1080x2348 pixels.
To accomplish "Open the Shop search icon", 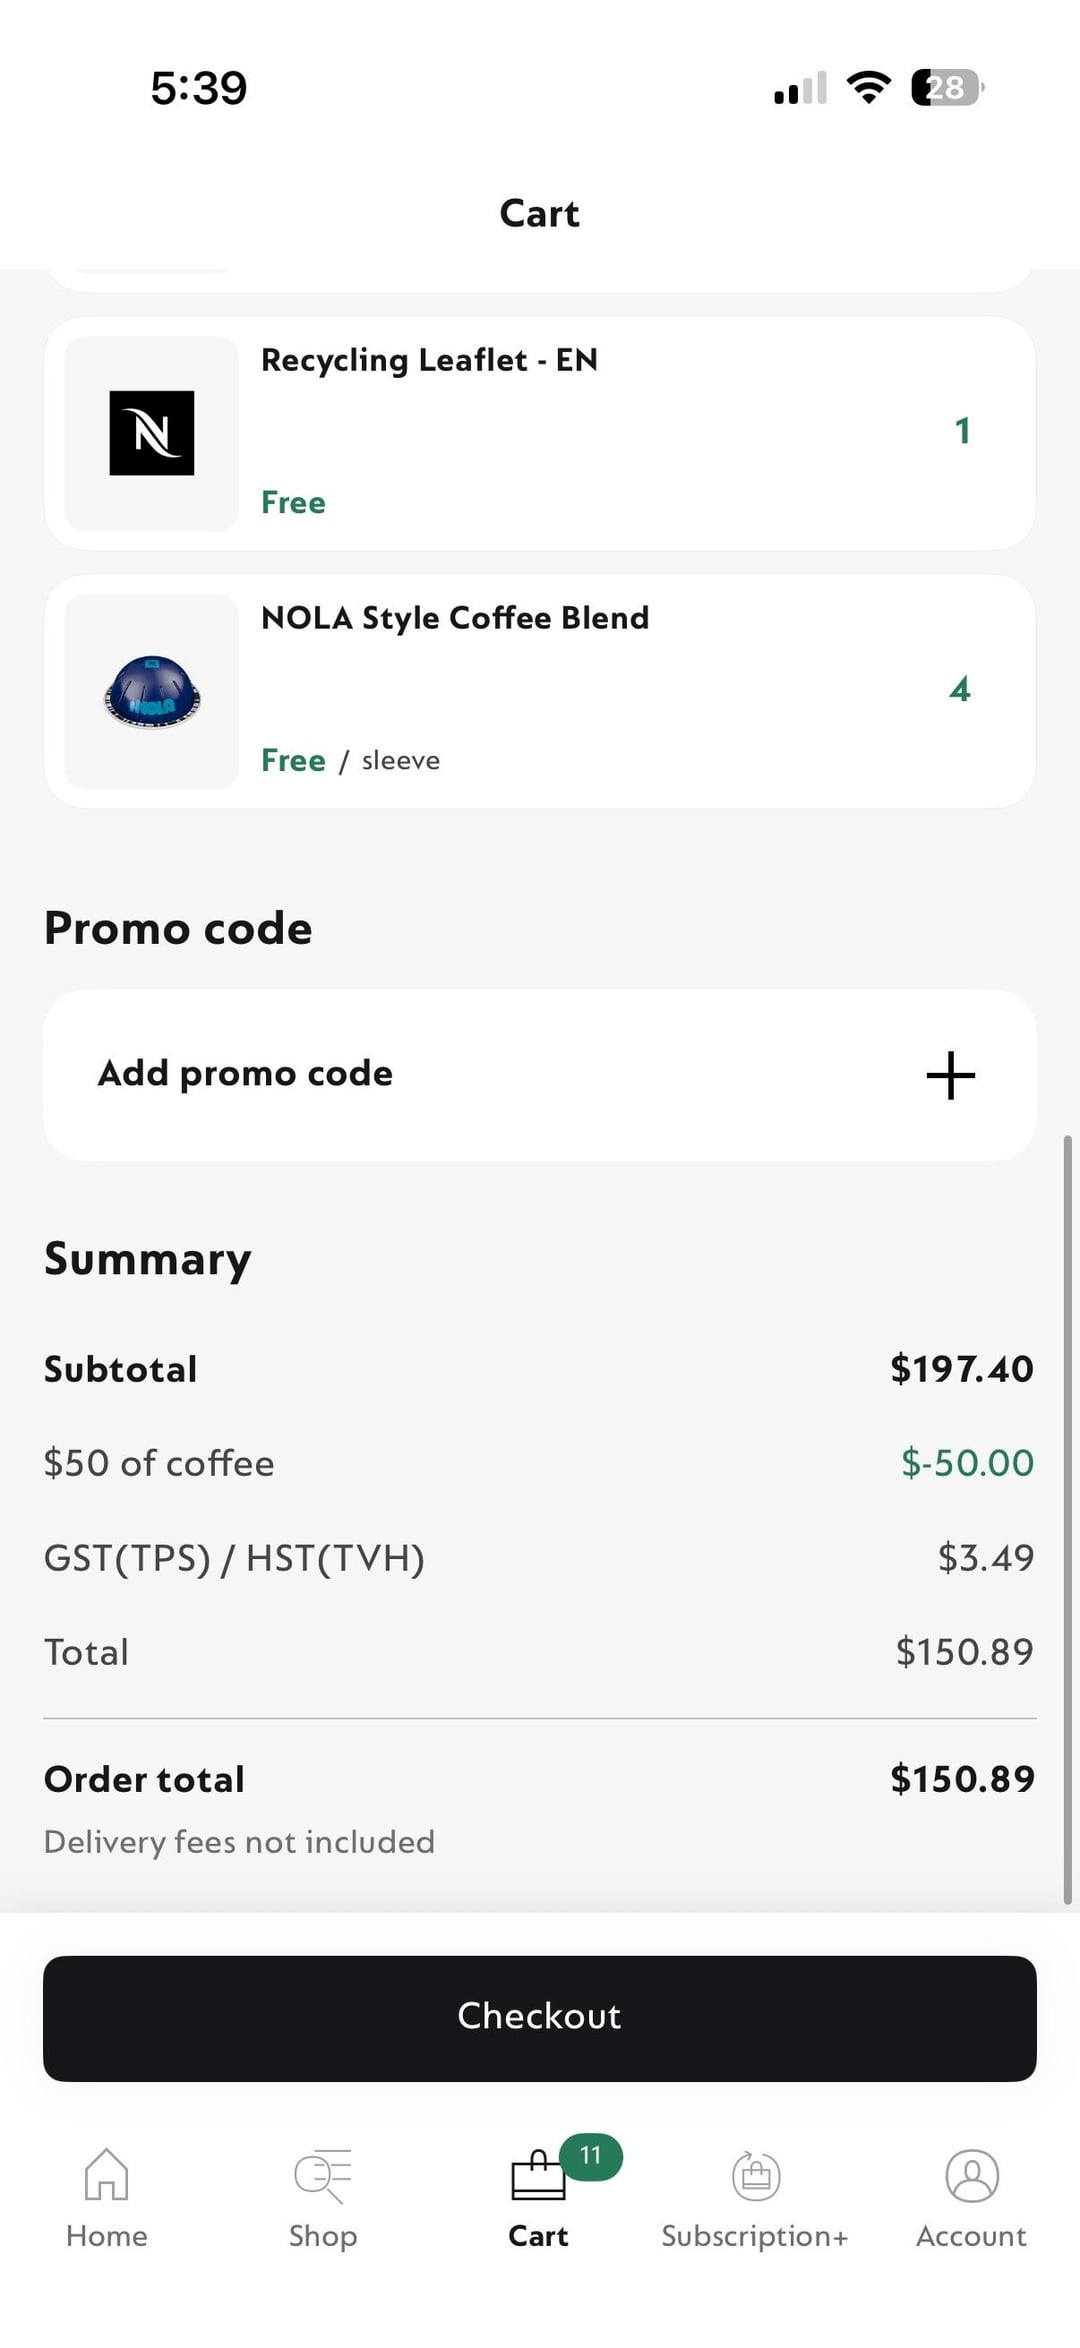I will (x=322, y=2175).
